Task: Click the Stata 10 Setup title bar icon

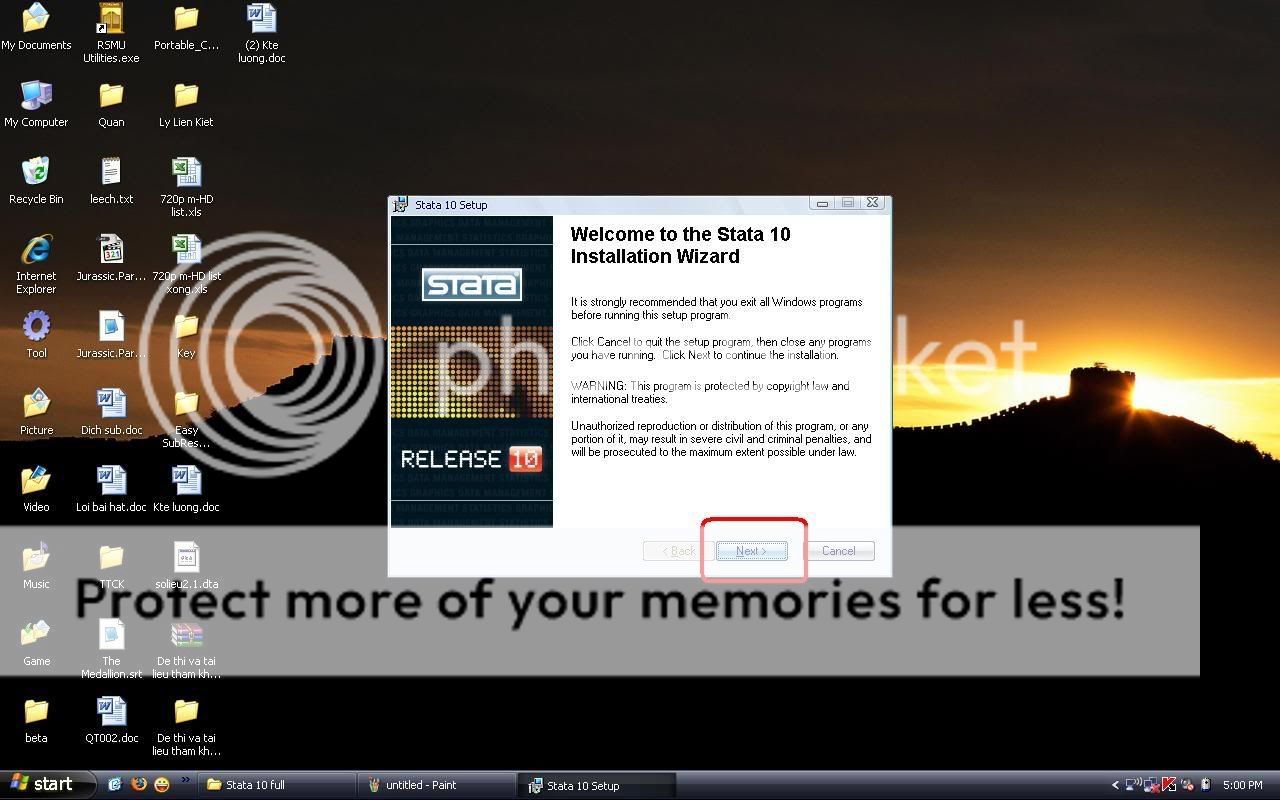Action: (400, 204)
